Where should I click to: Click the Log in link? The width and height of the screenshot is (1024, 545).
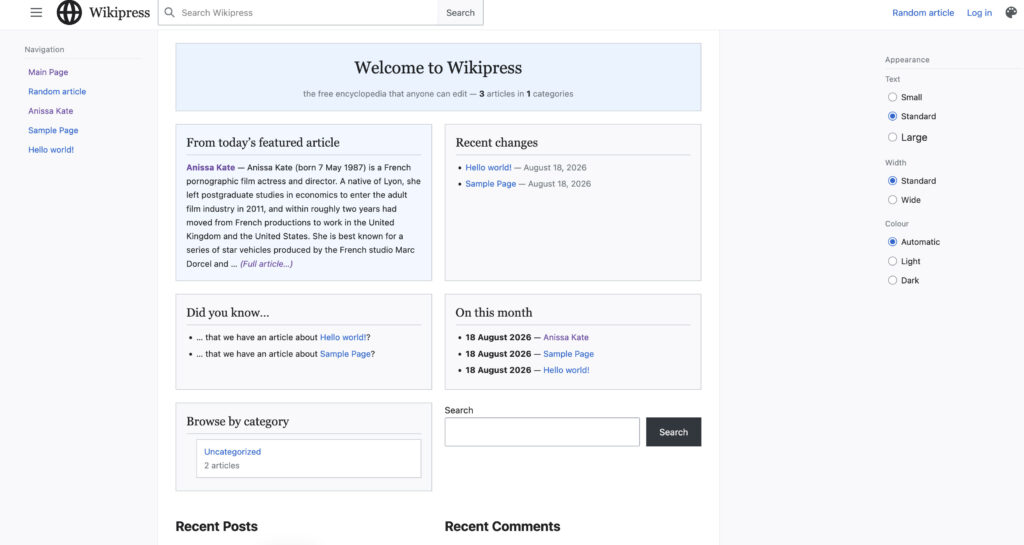pos(979,12)
